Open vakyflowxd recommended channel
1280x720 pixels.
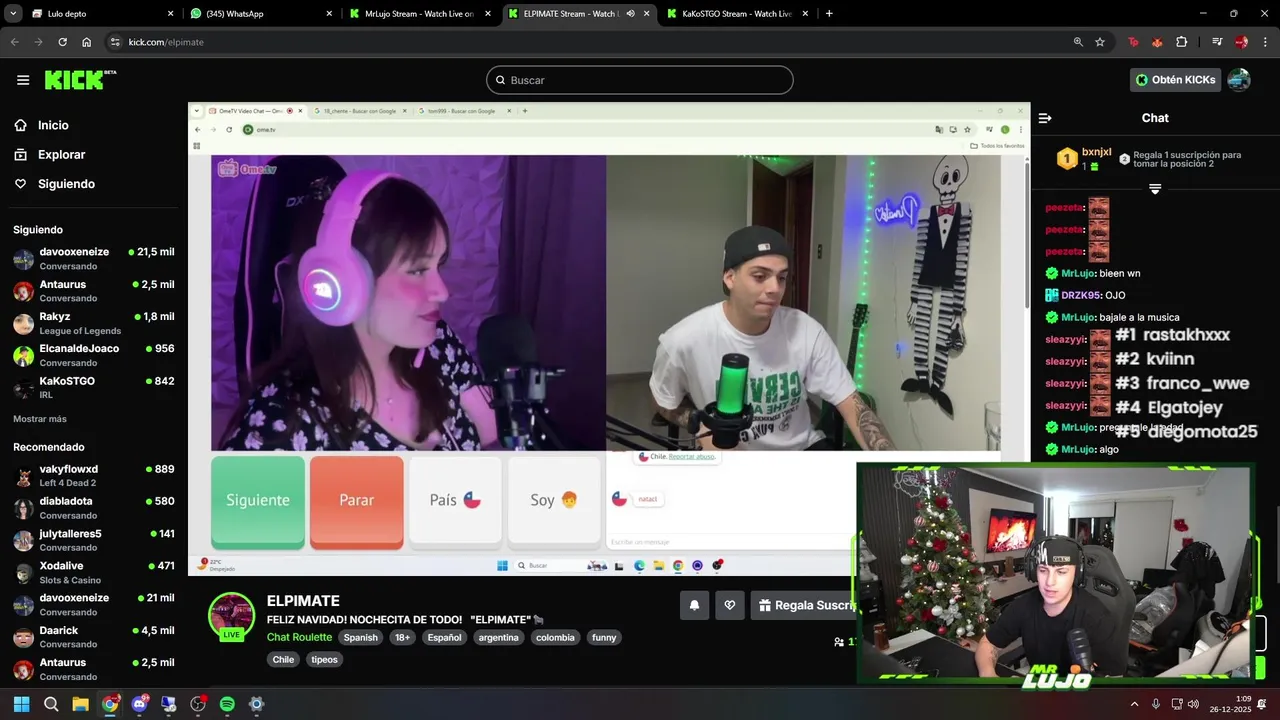94,475
